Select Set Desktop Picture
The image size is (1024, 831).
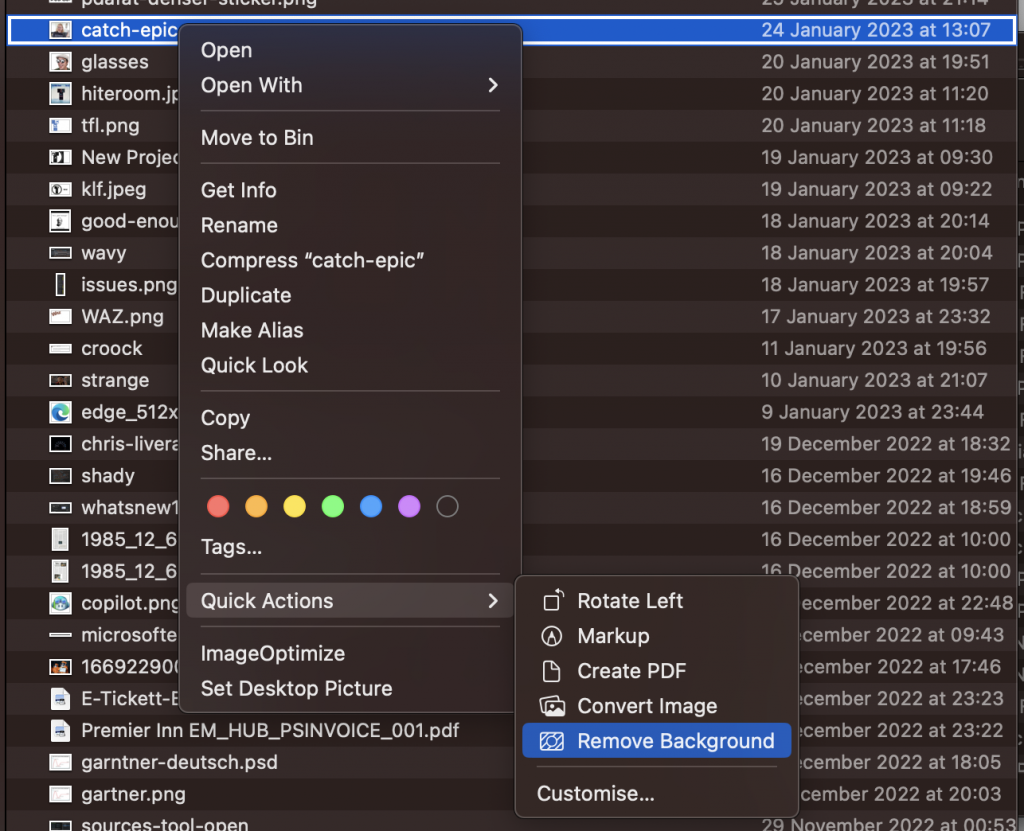coord(296,689)
